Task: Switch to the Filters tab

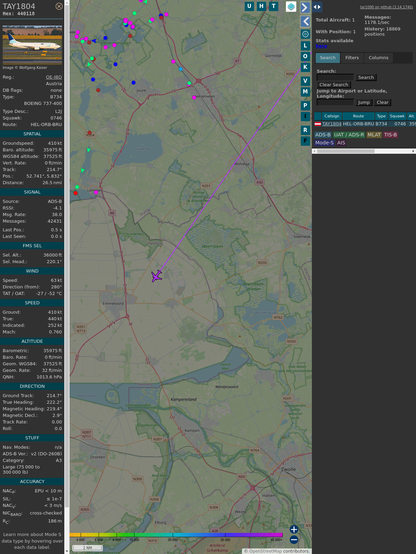Action: (x=352, y=58)
